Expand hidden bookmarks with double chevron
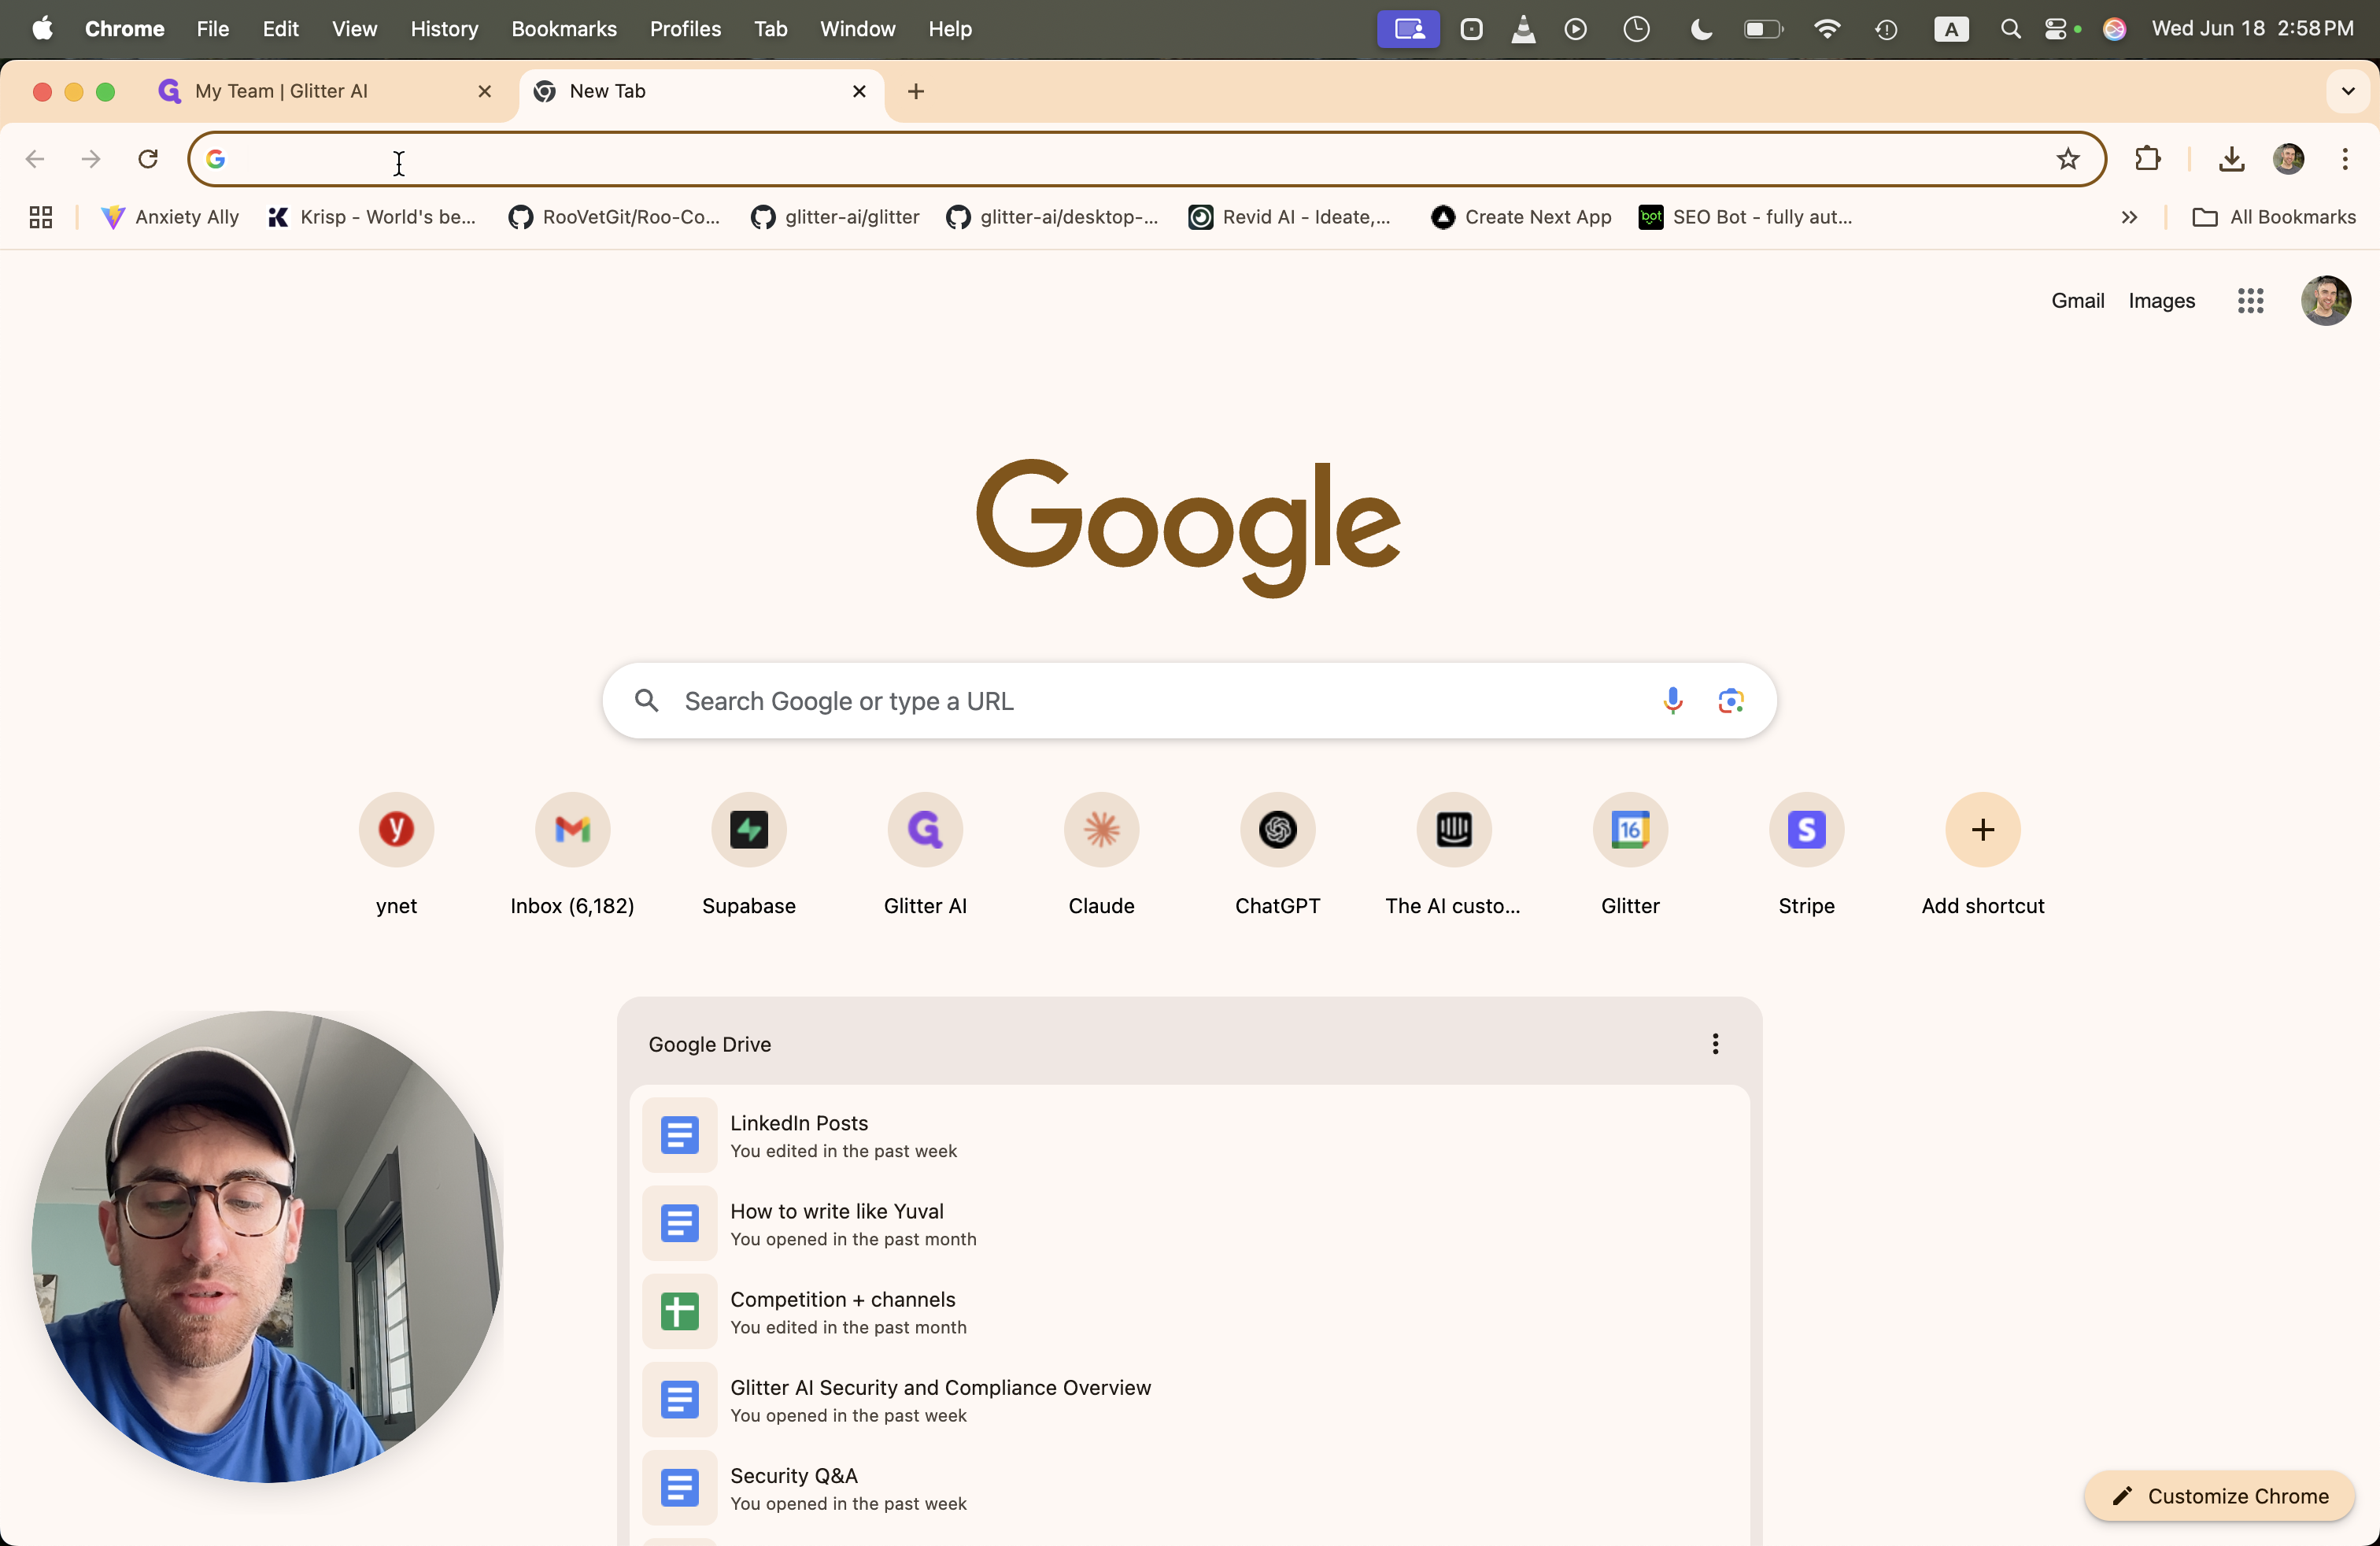The image size is (2380, 1546). [x=2128, y=217]
